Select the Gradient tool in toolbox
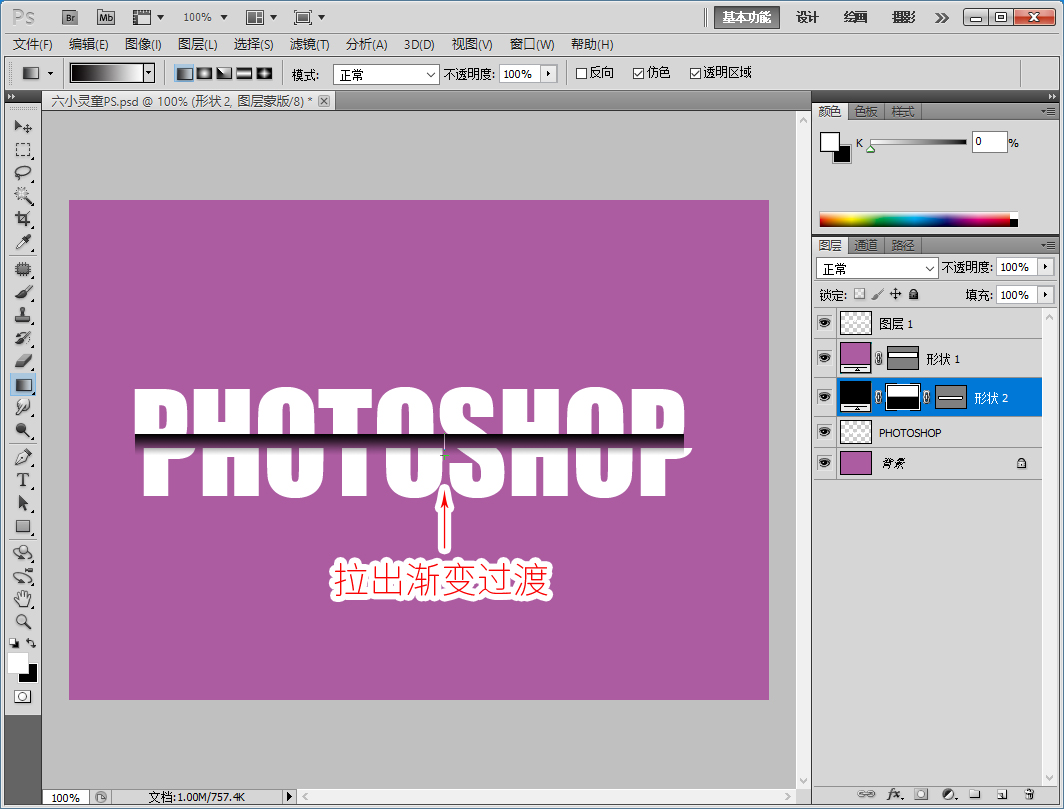The image size is (1064, 809). (x=23, y=385)
